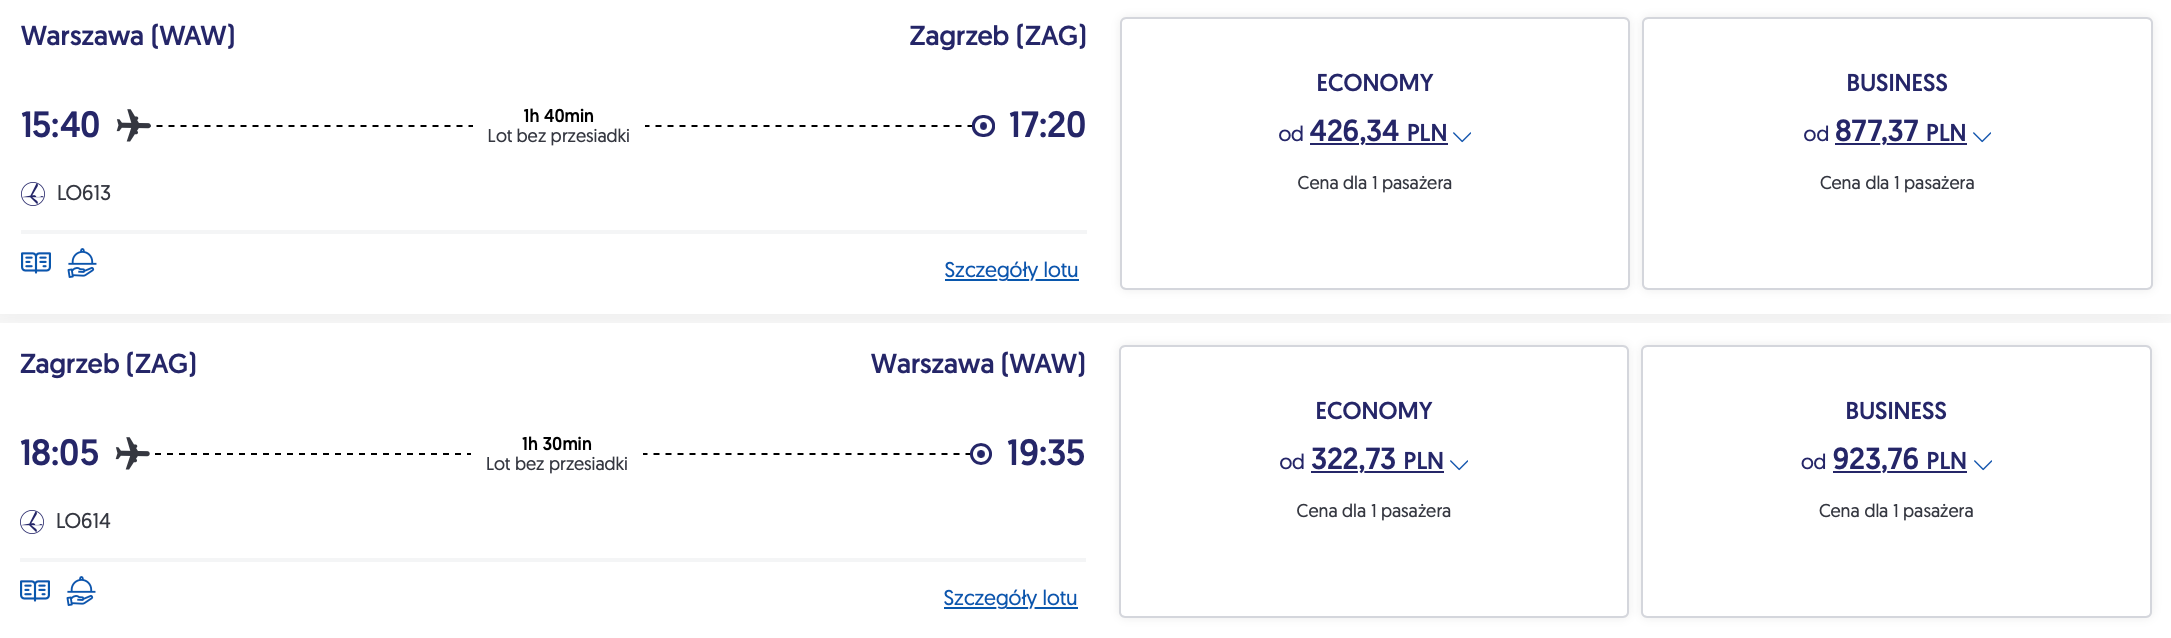The width and height of the screenshot is (2171, 638).
Task: Click the newspaper icon on flight LO614
Action: pyautogui.click(x=35, y=590)
